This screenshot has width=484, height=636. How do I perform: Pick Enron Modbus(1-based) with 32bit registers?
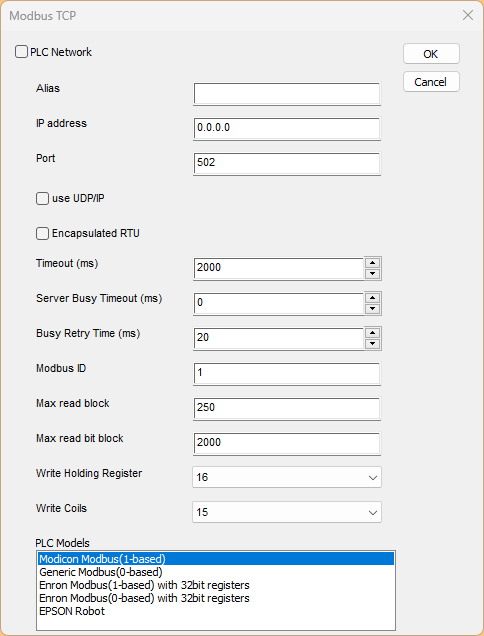click(144, 585)
